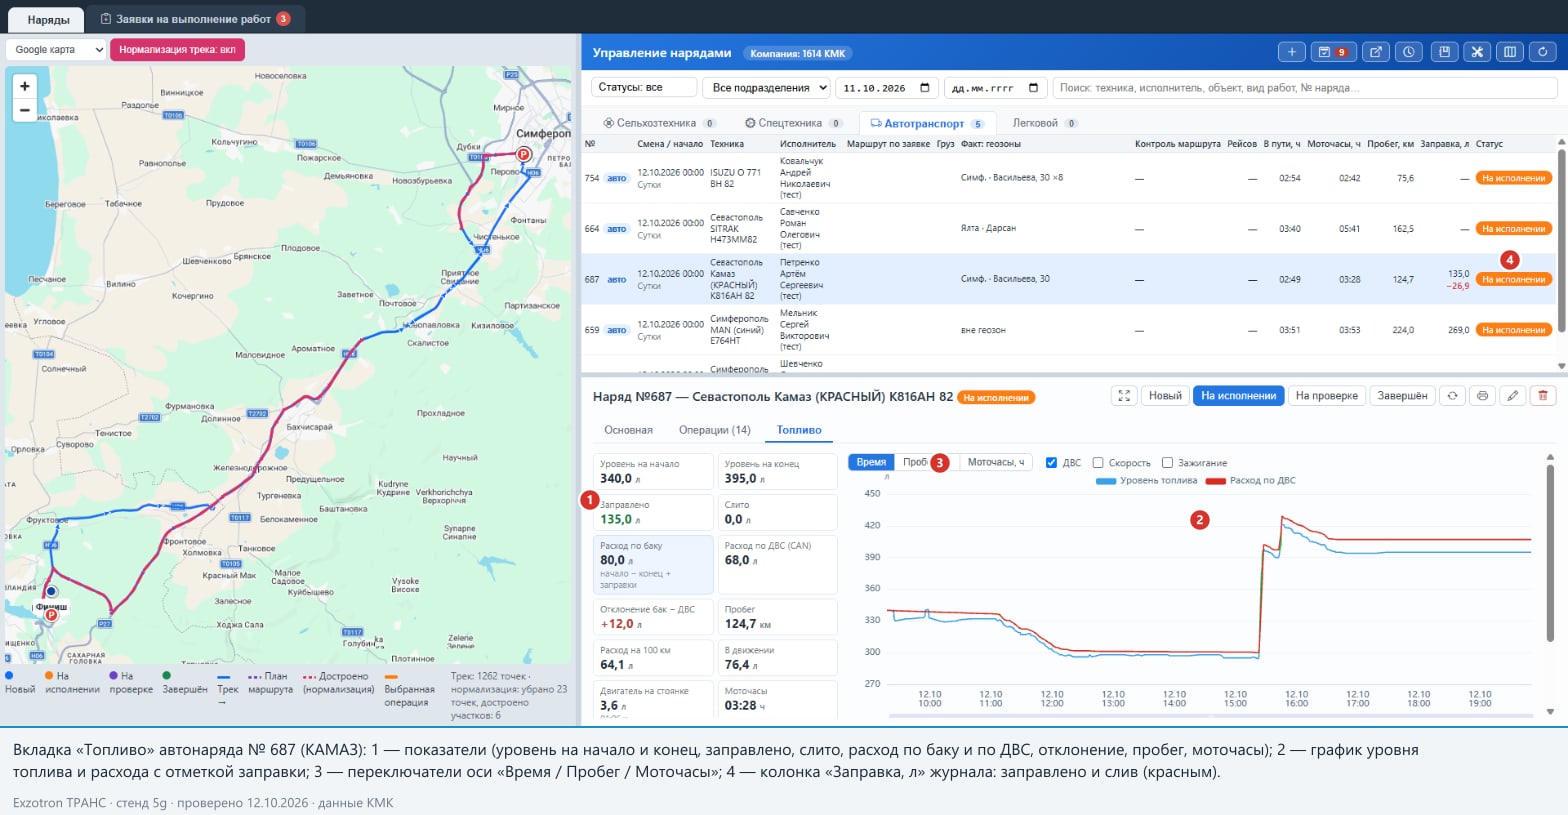Open the Все подразделения dropdown
Image resolution: width=1568 pixels, height=815 pixels.
767,88
